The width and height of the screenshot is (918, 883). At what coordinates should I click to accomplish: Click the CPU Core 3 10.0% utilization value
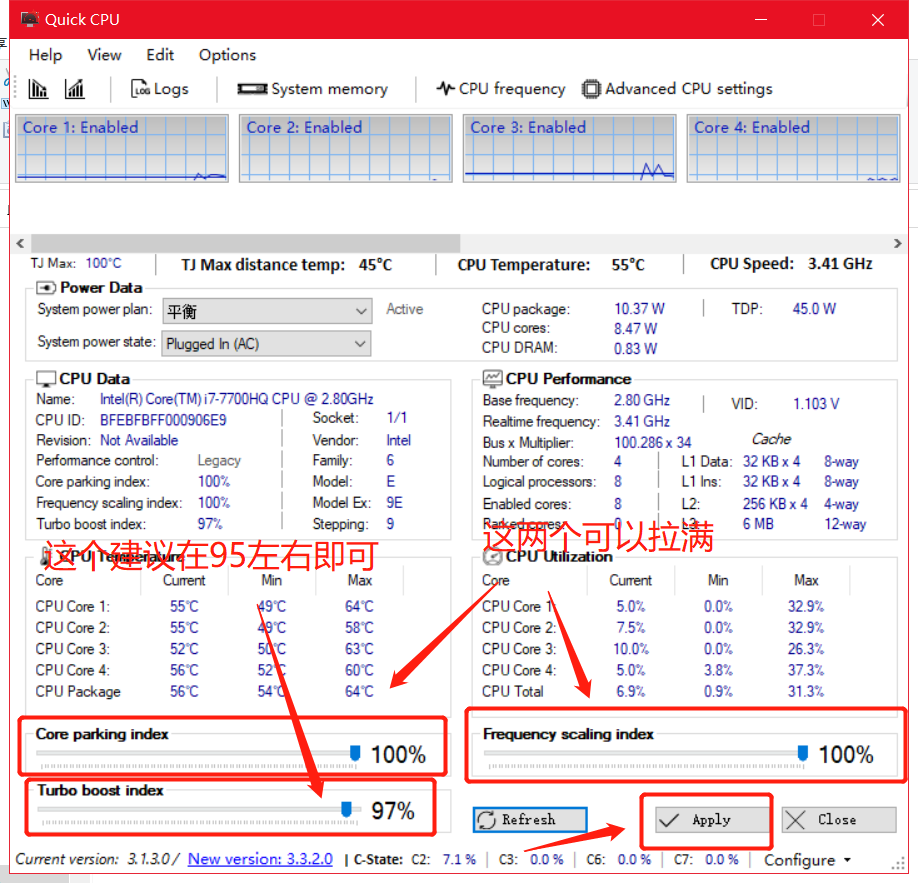point(631,649)
